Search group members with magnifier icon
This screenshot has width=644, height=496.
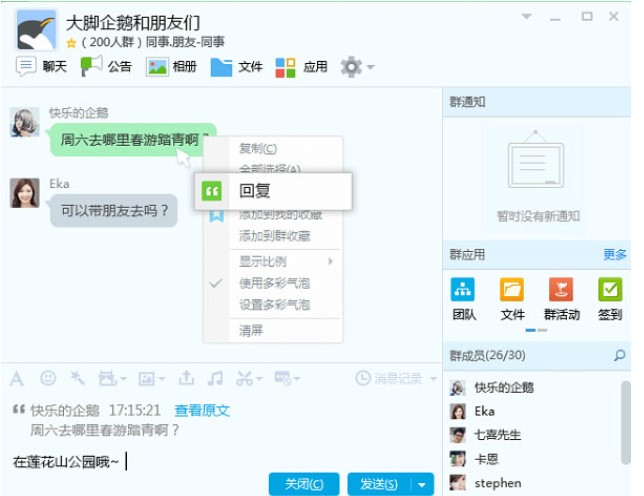click(619, 355)
